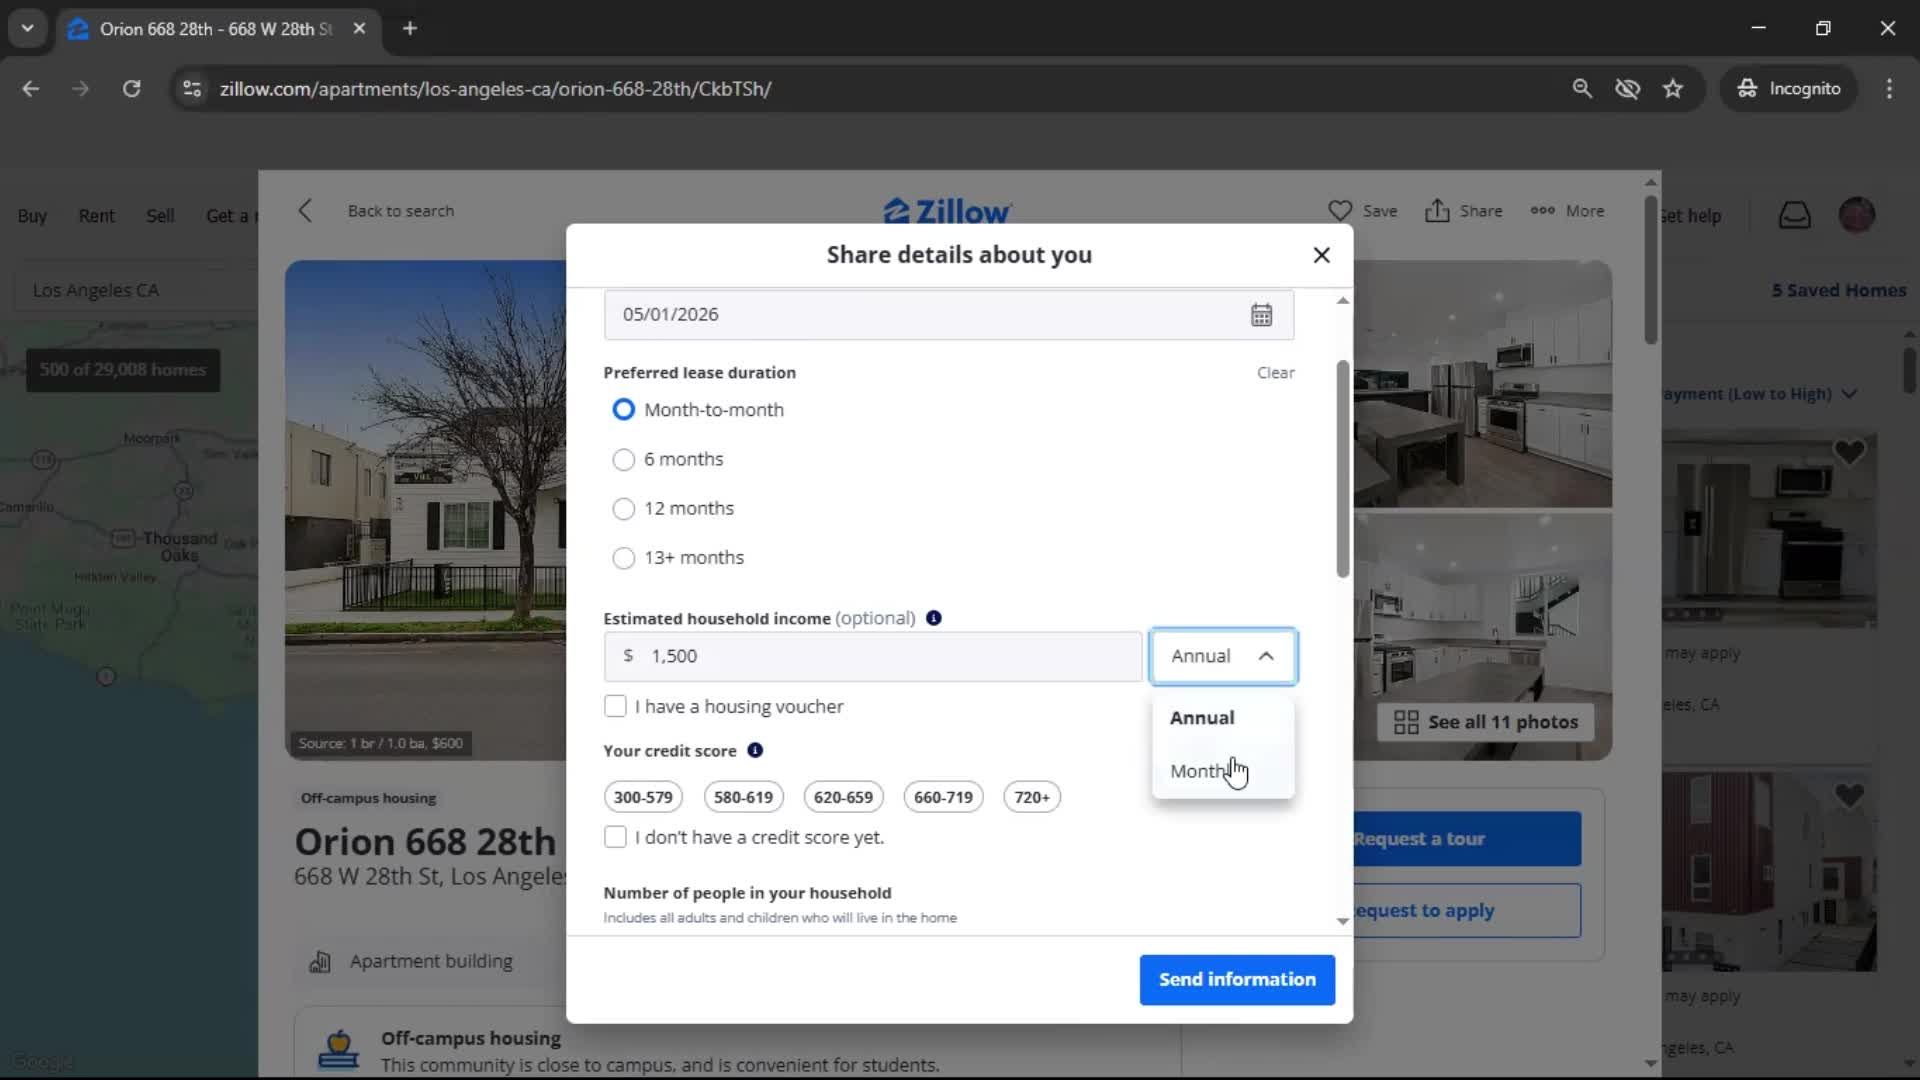Expand the Payment Low to High sort
This screenshot has height=1080, width=1920.
click(x=1848, y=394)
